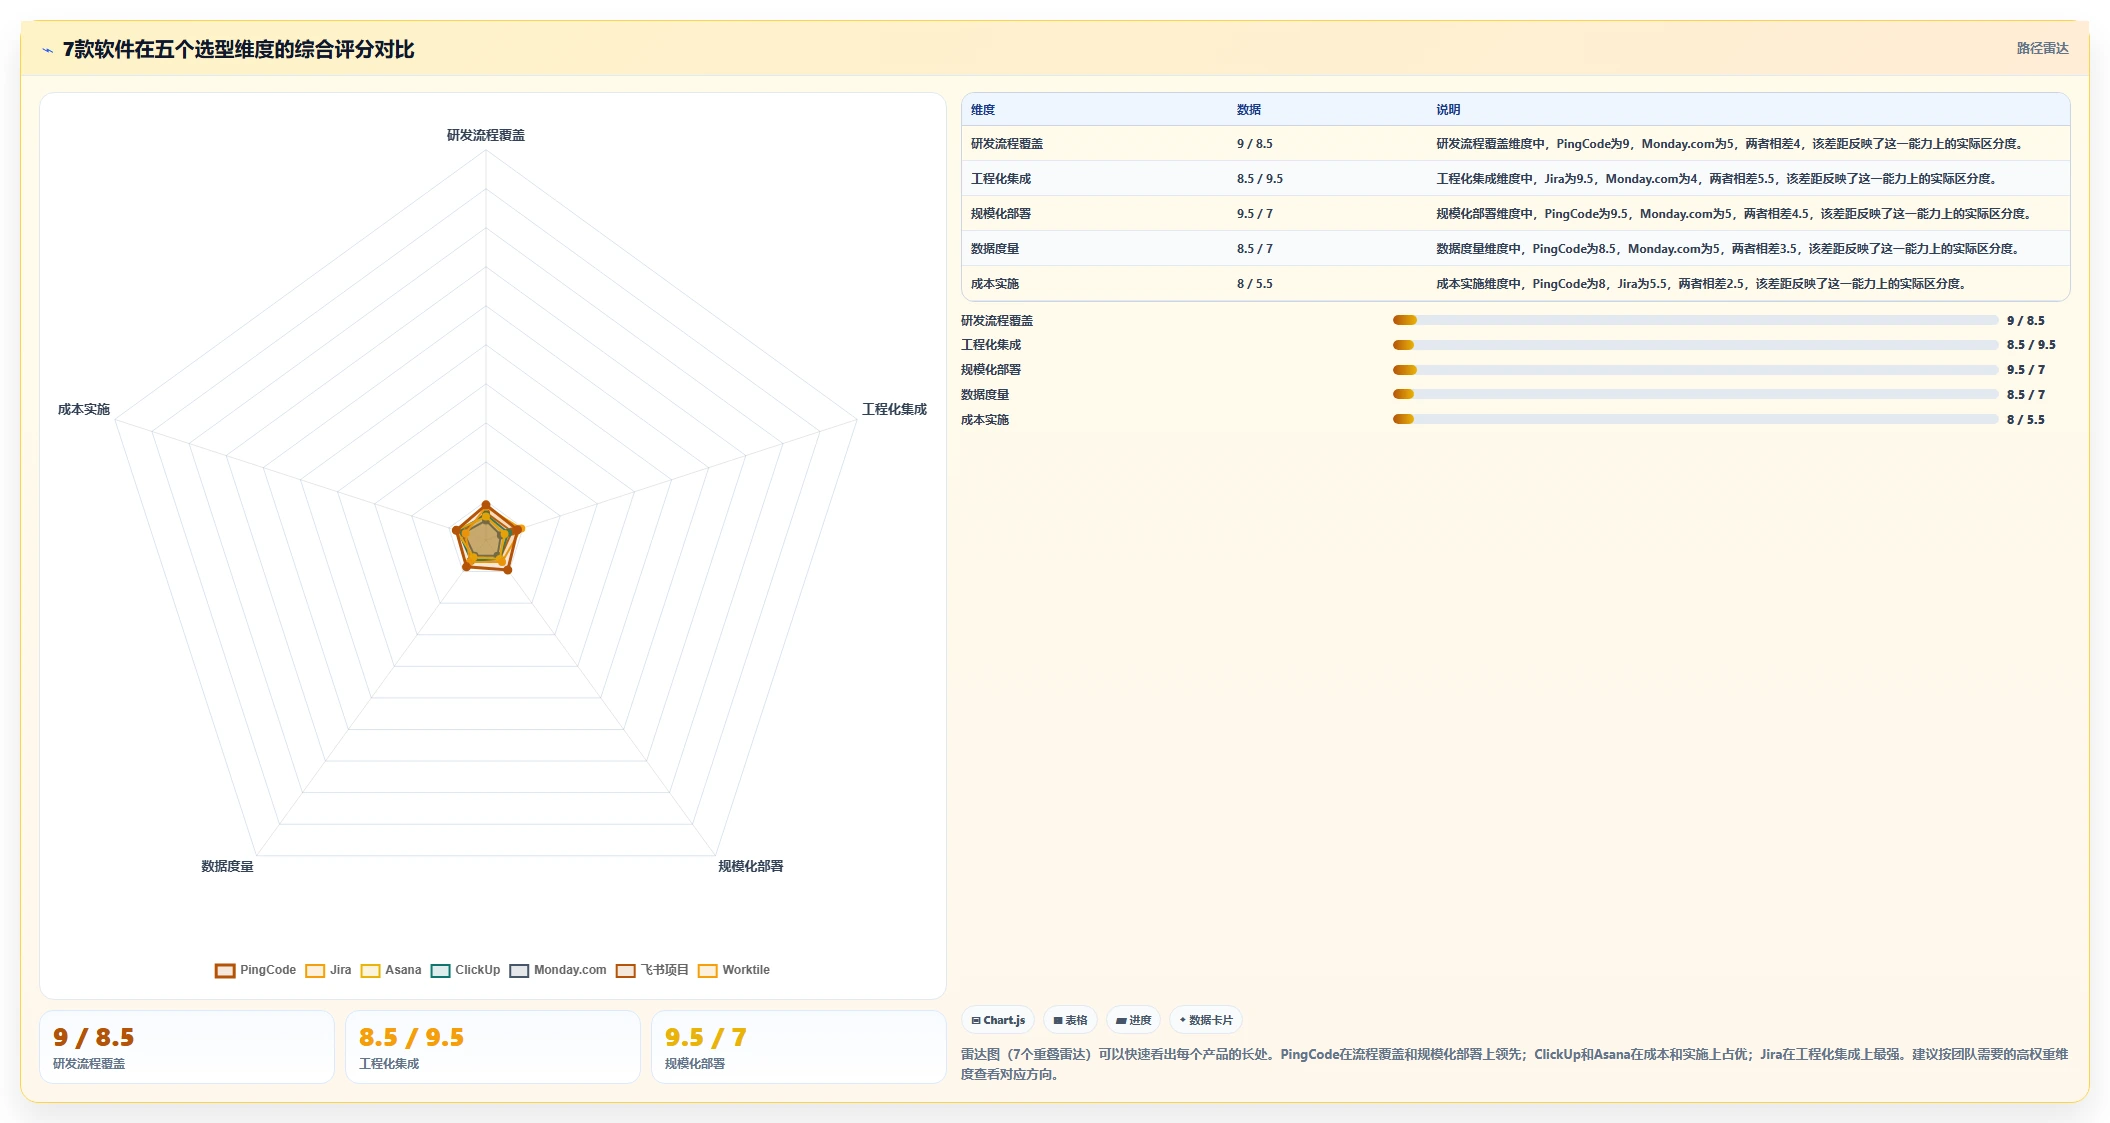Open the 8.5 / 9.5 工程化集成 data card
This screenshot has width=2110, height=1123.
(493, 1047)
